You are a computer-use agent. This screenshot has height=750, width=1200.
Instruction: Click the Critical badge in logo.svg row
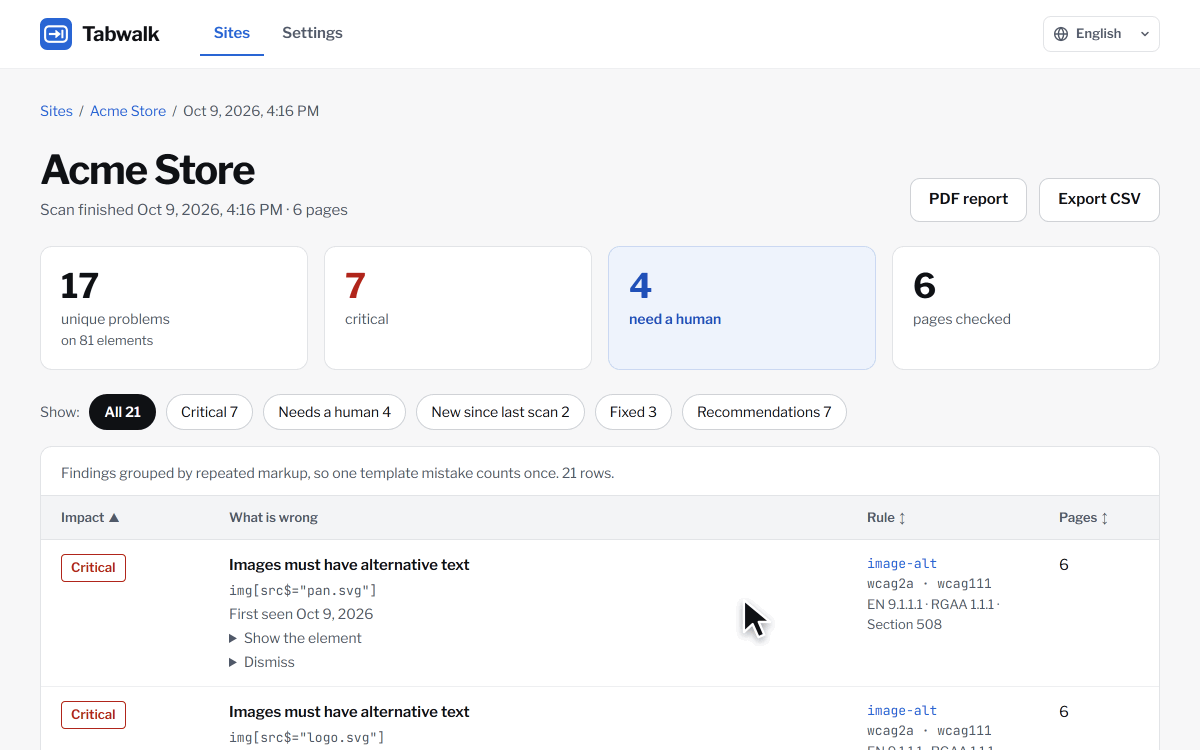93,715
